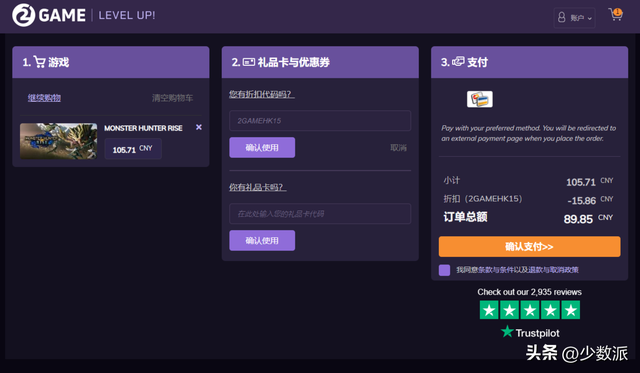640x373 pixels.
Task: Open the shopping cart icon in header
Action: click(x=616, y=14)
